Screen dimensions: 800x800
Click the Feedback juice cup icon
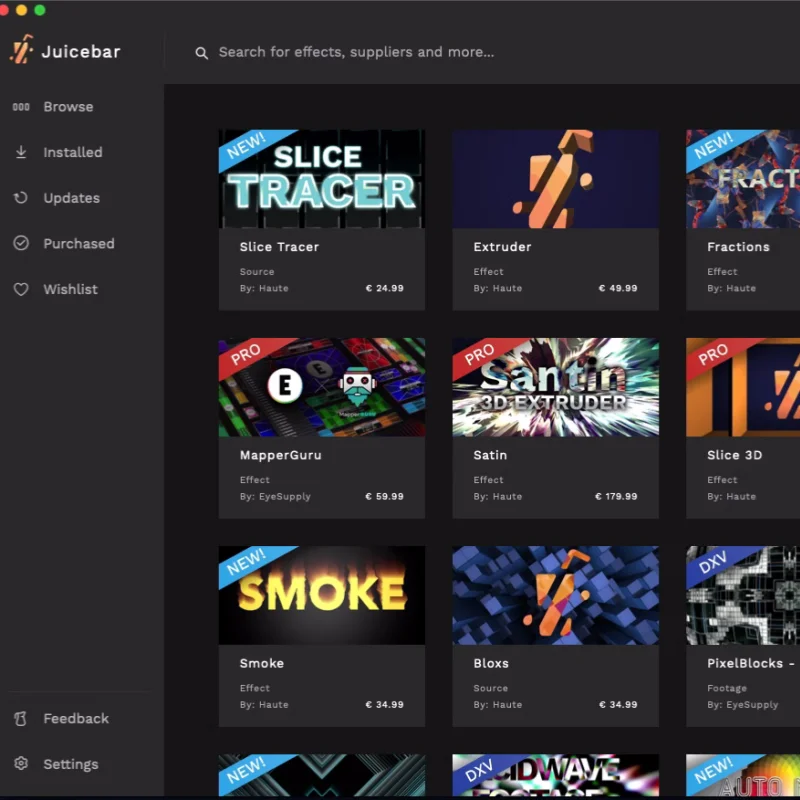(21, 718)
